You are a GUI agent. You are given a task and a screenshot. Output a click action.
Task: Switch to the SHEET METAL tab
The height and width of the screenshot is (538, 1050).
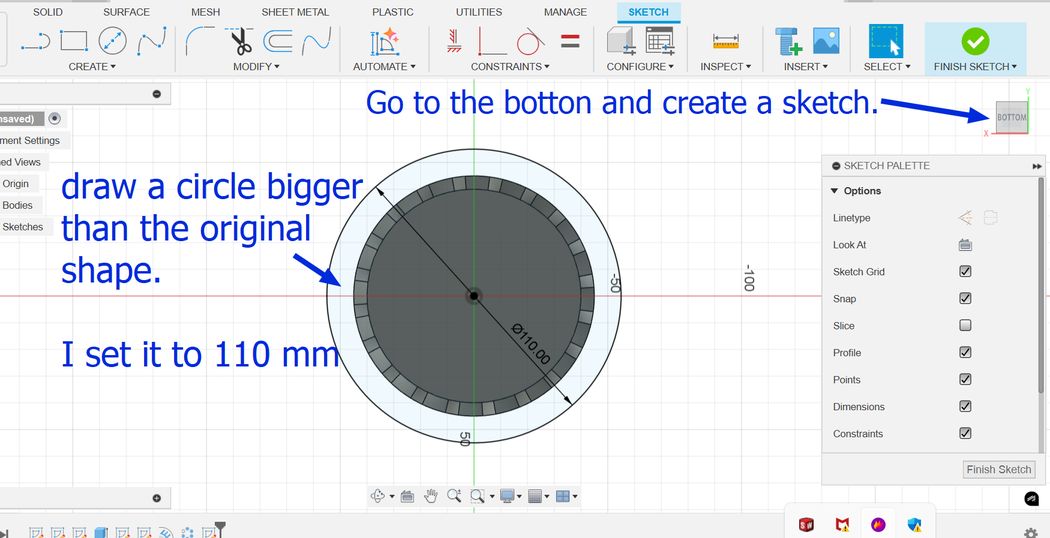(295, 12)
